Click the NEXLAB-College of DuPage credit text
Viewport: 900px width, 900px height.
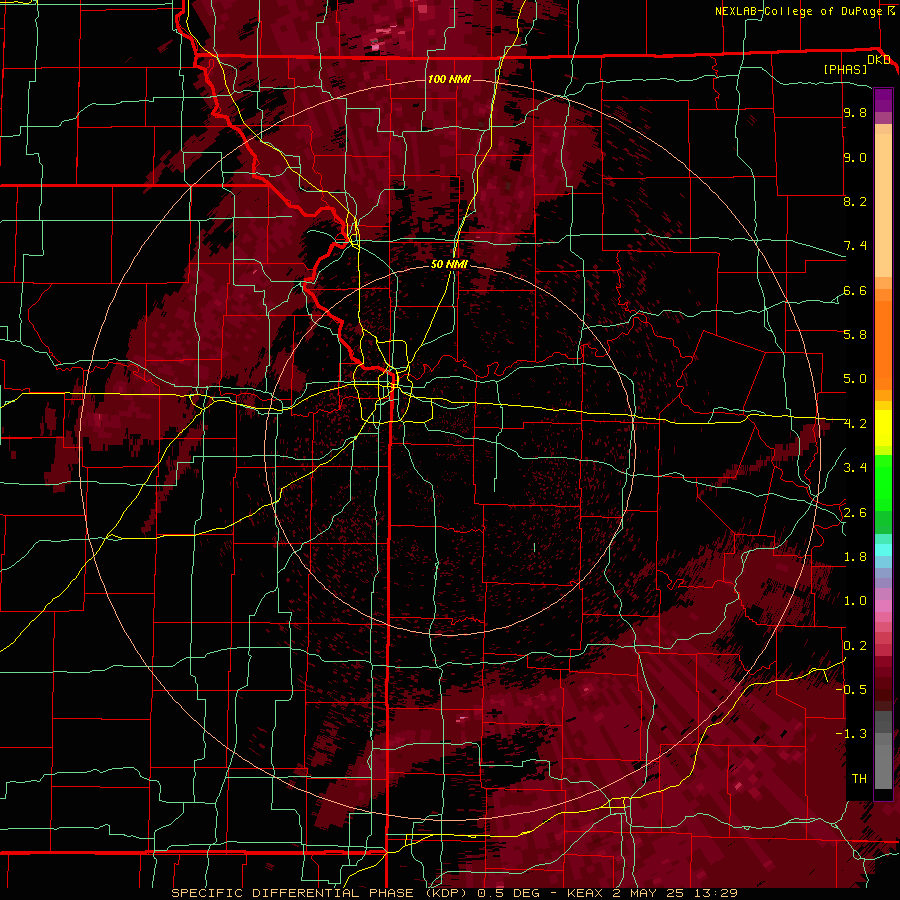click(798, 11)
